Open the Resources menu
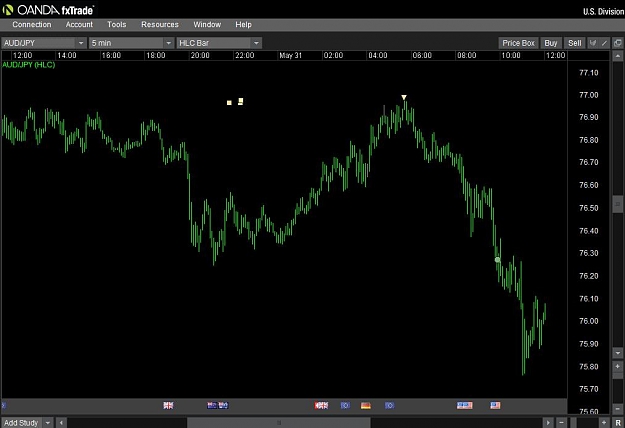The width and height of the screenshot is (625, 428). coord(160,25)
